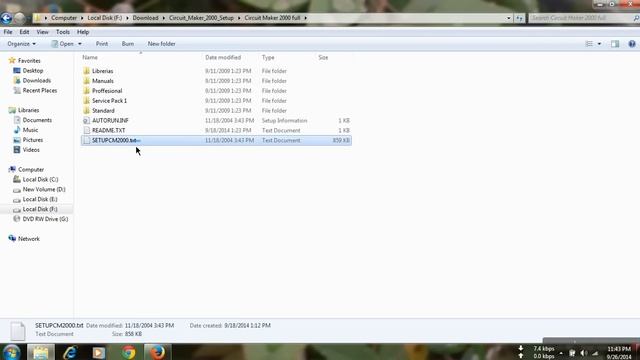Sort by the Date modified column
Image resolution: width=640 pixels, height=360 pixels.
[223, 58]
